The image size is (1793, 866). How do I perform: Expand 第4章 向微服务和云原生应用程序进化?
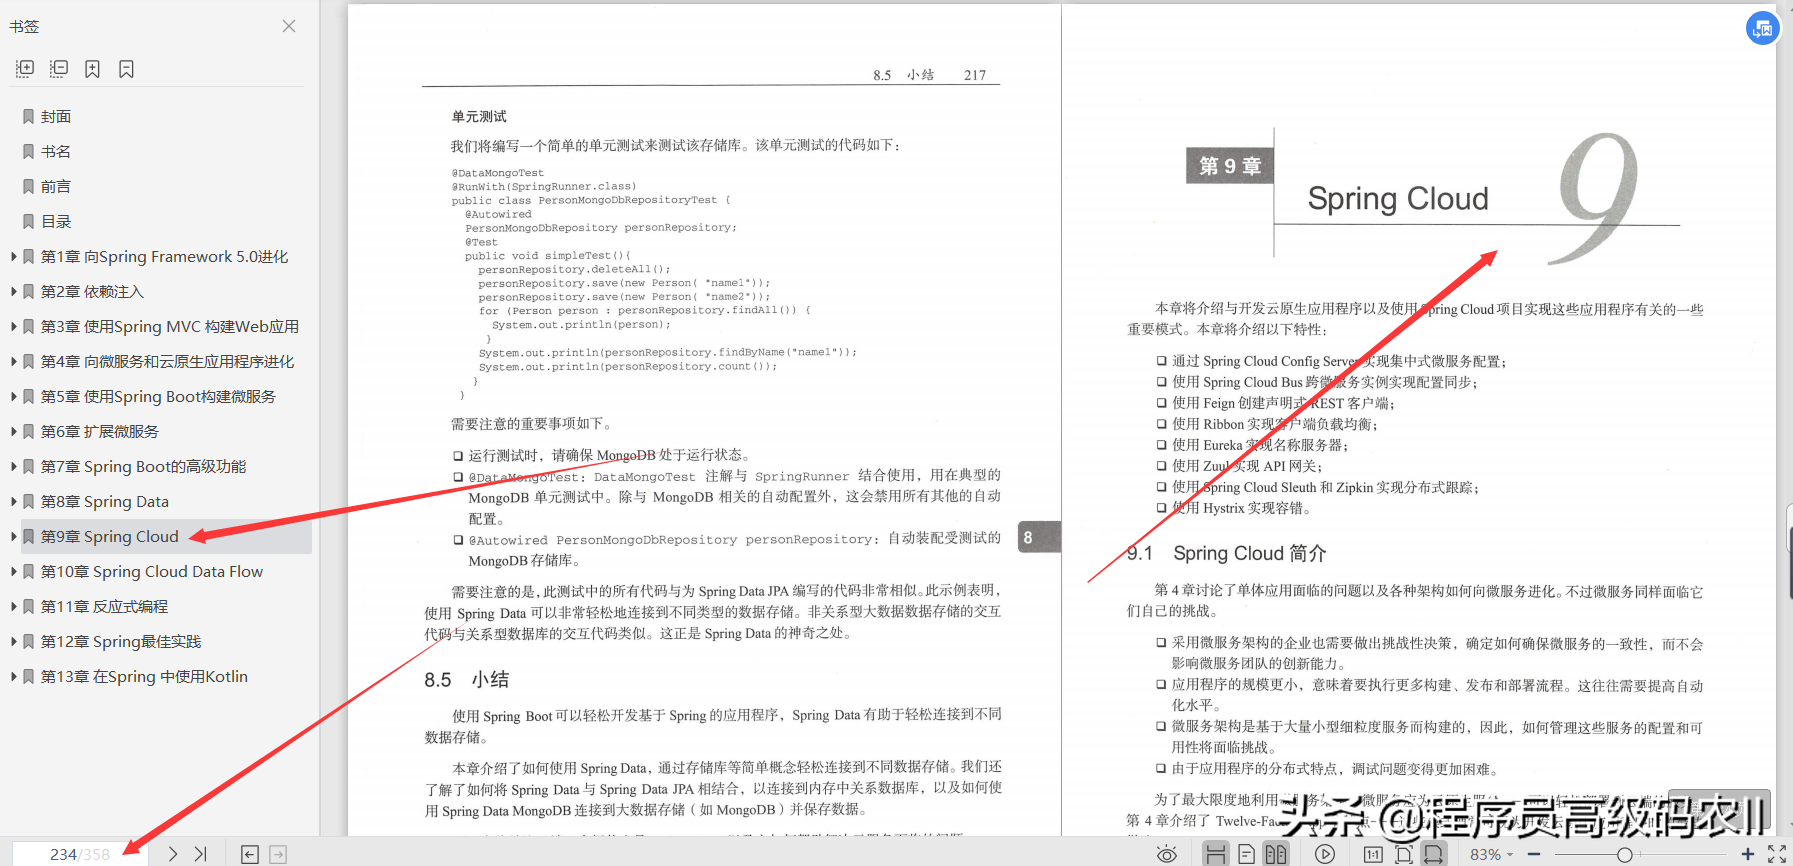click(13, 361)
